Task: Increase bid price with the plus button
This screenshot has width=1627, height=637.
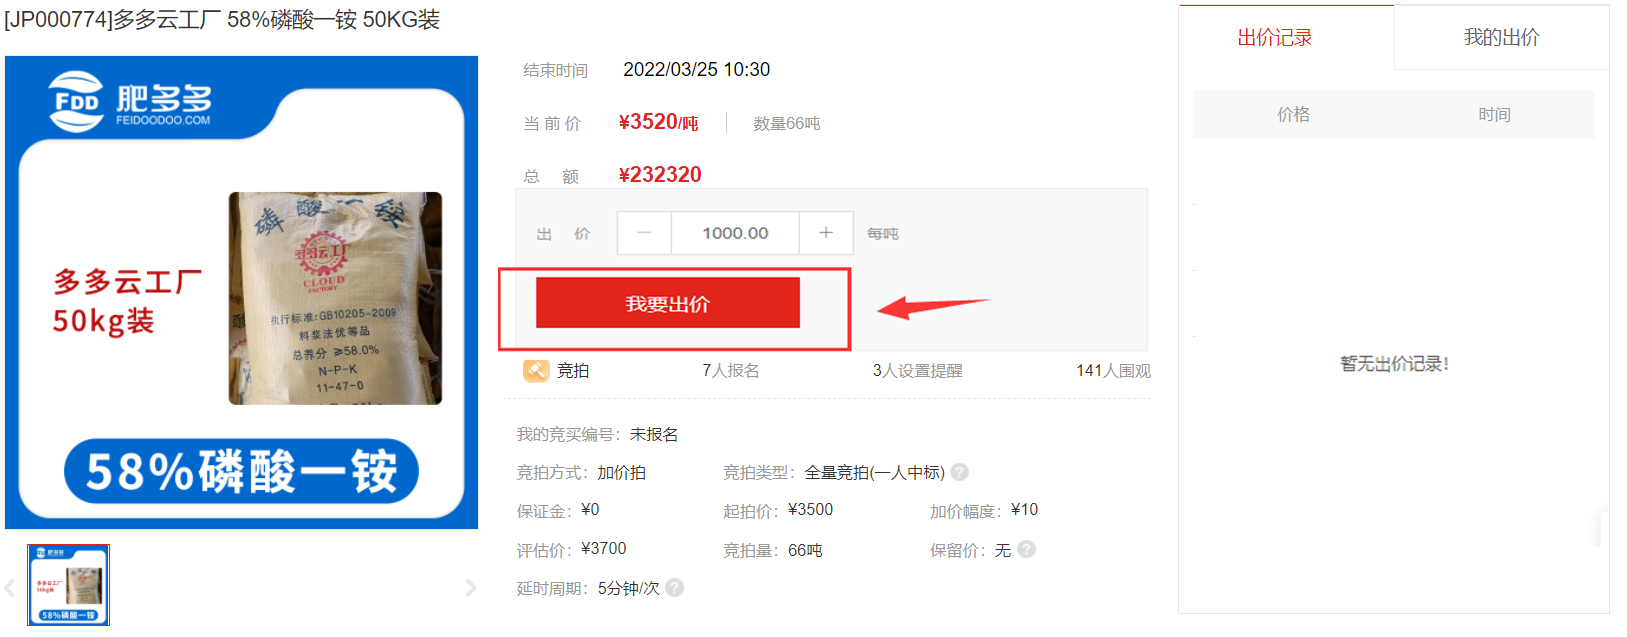Action: [x=826, y=233]
